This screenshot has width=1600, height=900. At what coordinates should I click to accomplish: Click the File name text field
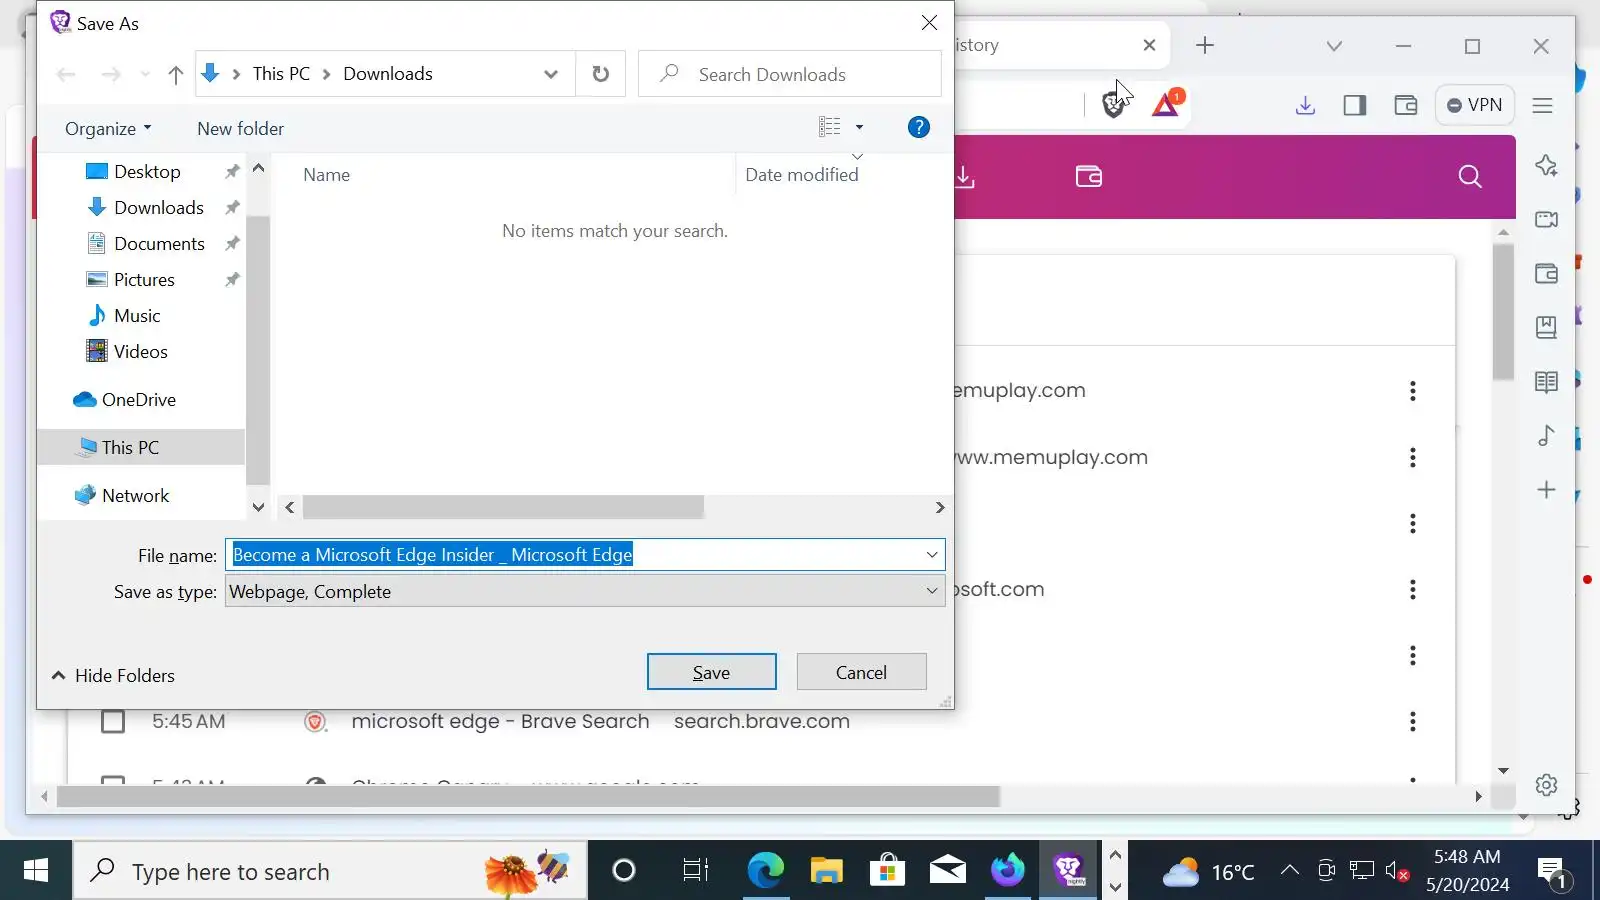click(575, 555)
